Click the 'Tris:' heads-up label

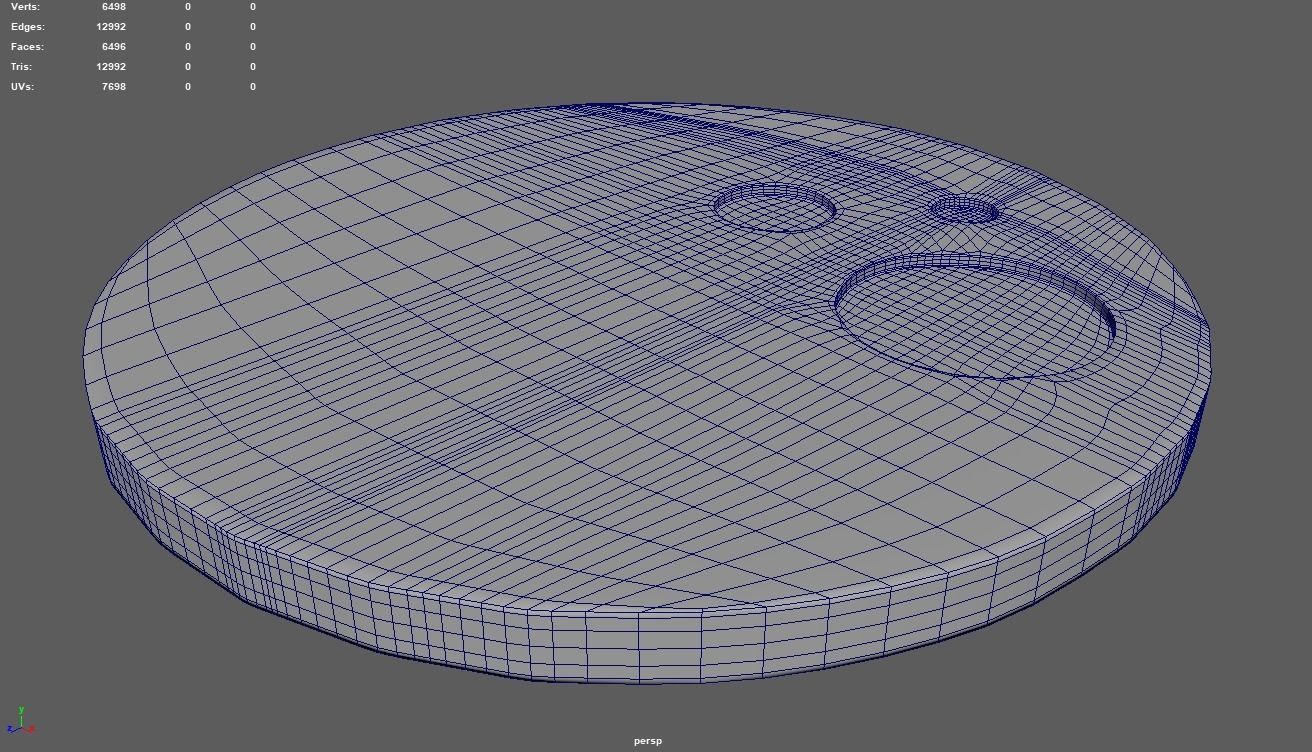[22, 67]
